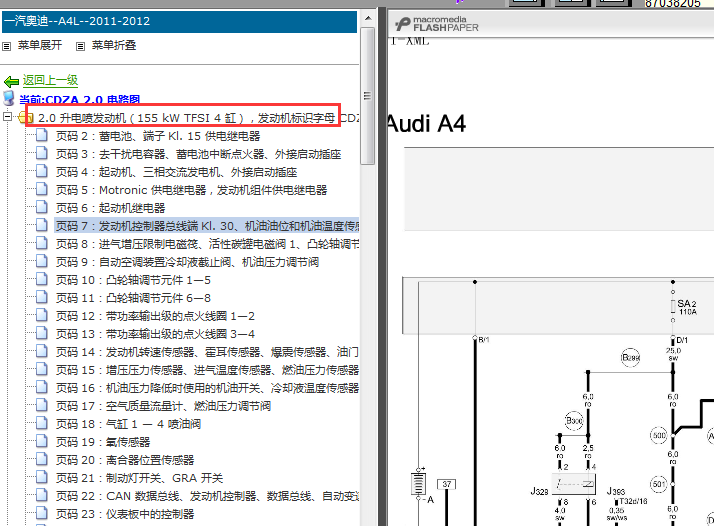This screenshot has height=526, width=714.
Task: Select 页码 7 发动机控制器总线端 page
Action: click(207, 226)
